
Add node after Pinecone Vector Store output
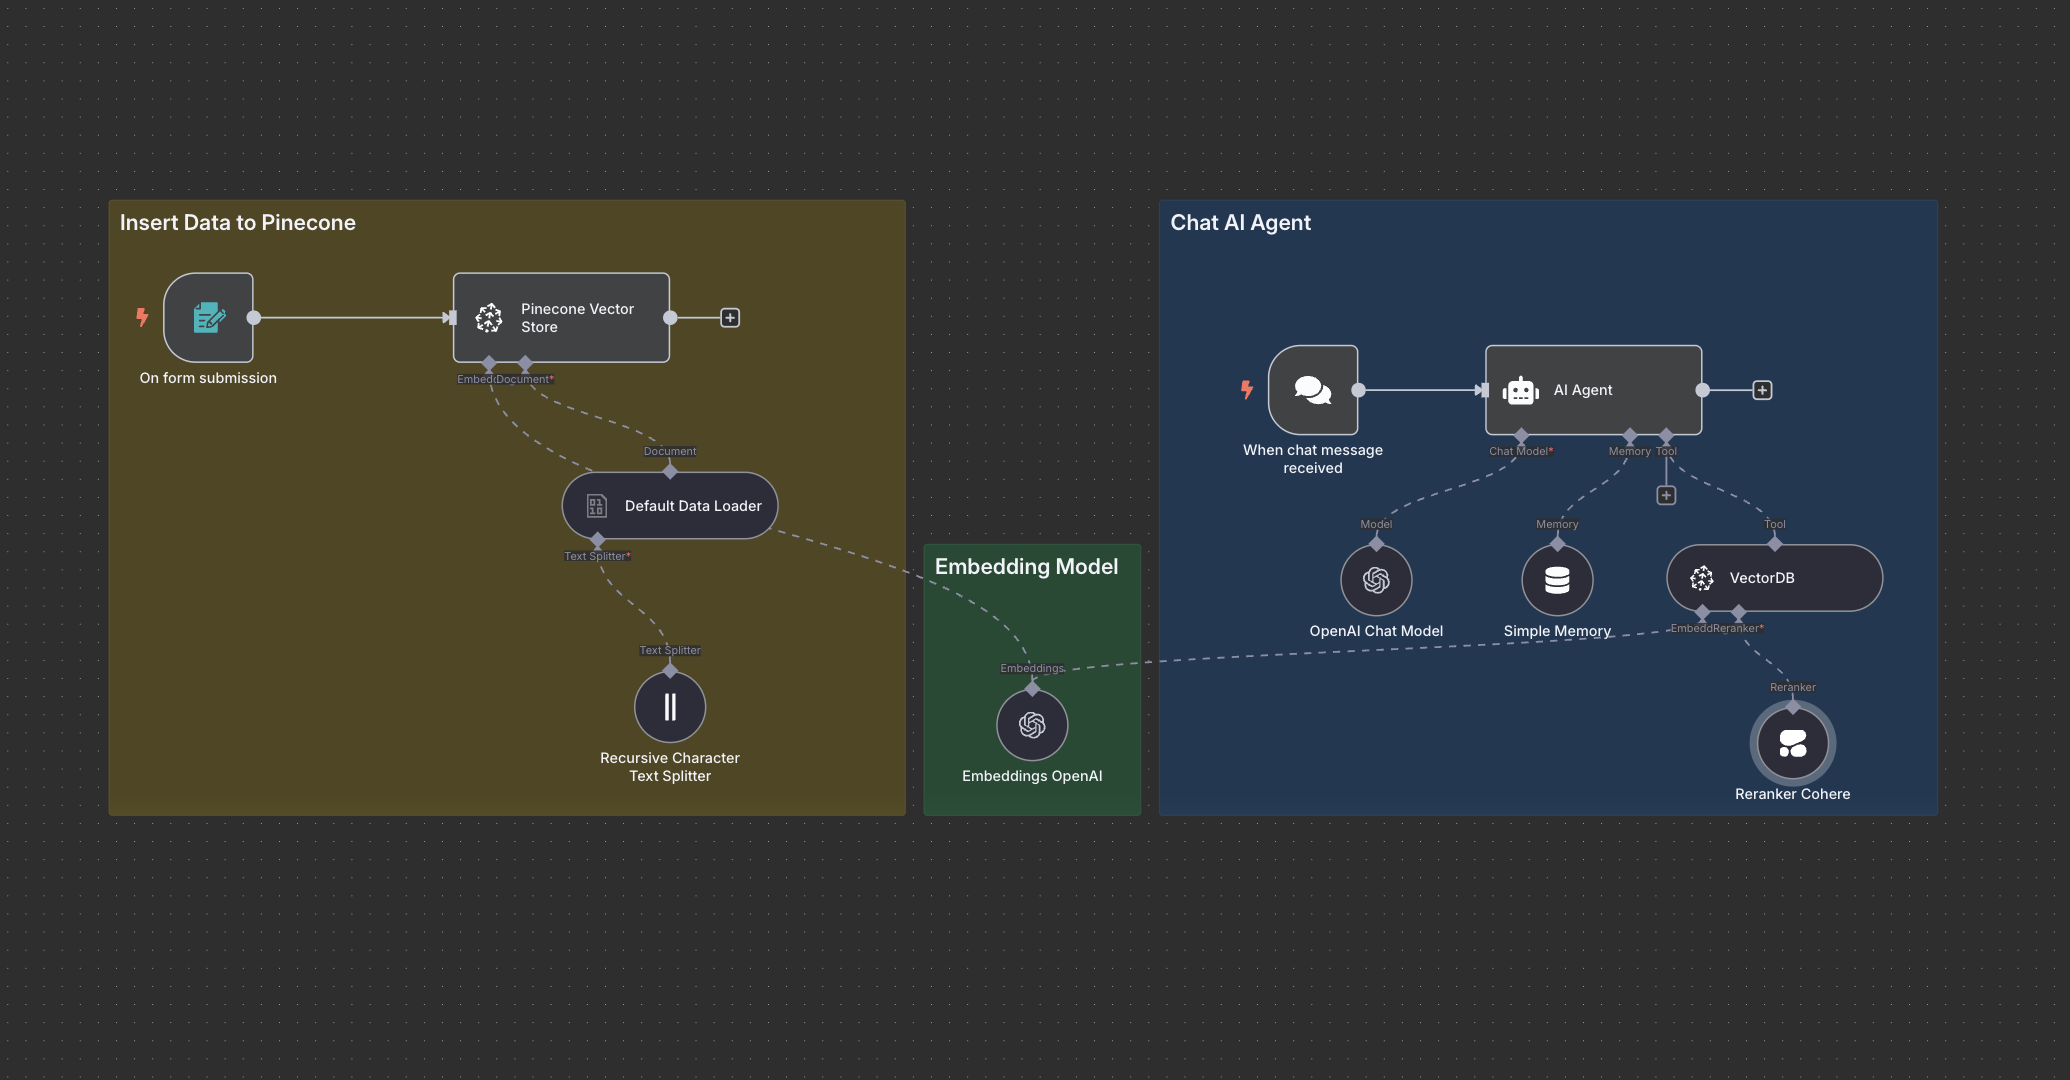(730, 318)
